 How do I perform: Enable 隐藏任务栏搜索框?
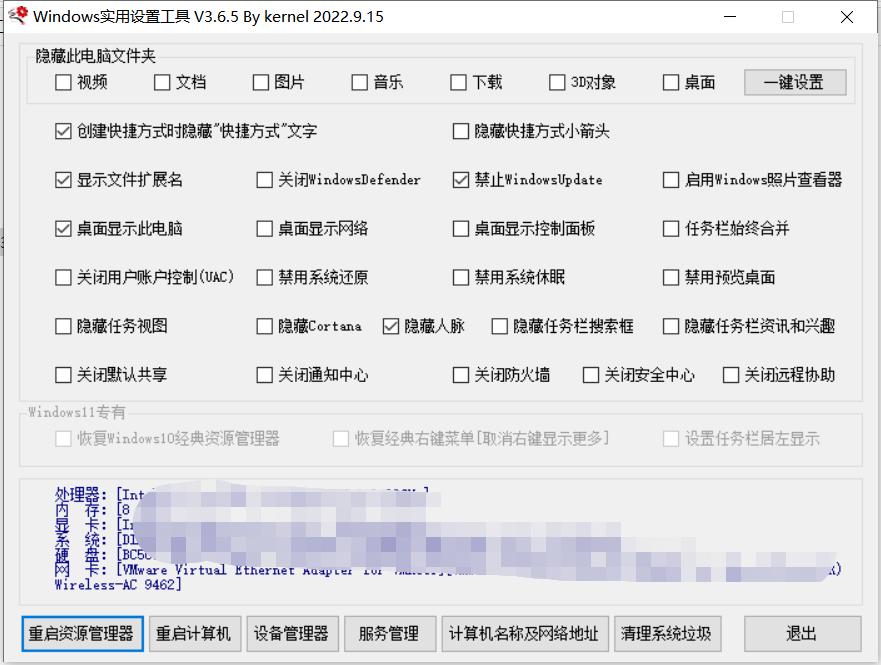click(498, 325)
